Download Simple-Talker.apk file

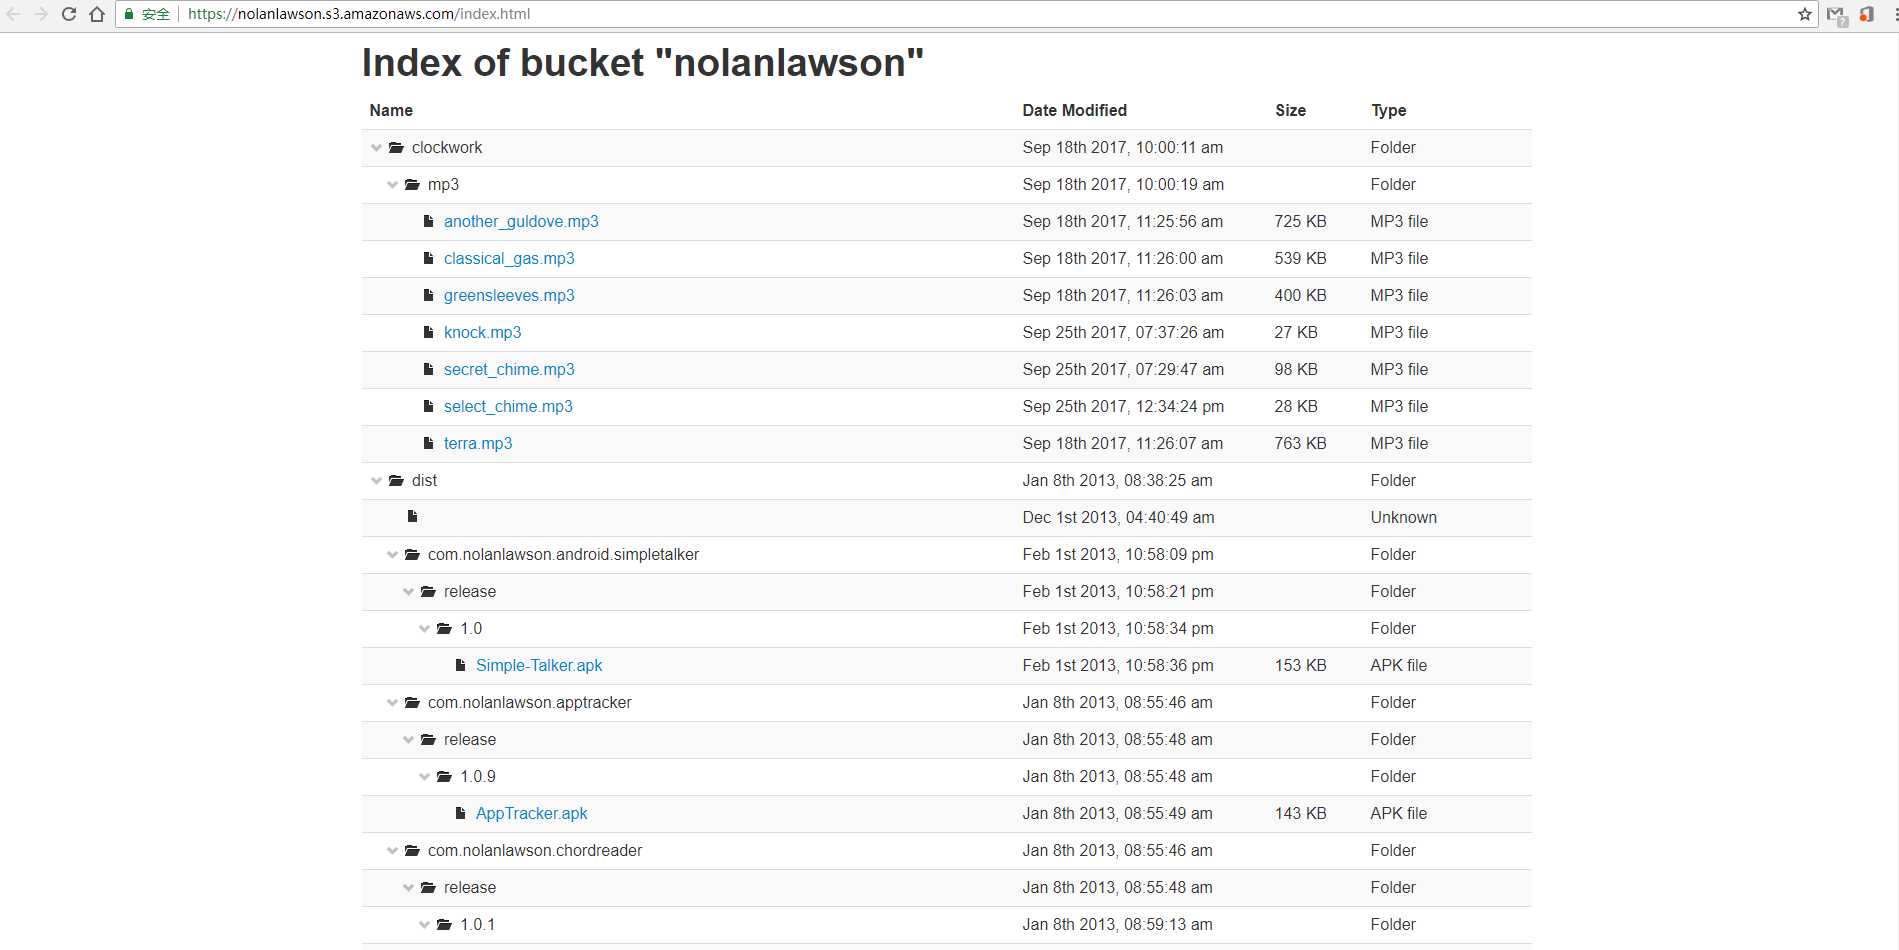pyautogui.click(x=539, y=665)
